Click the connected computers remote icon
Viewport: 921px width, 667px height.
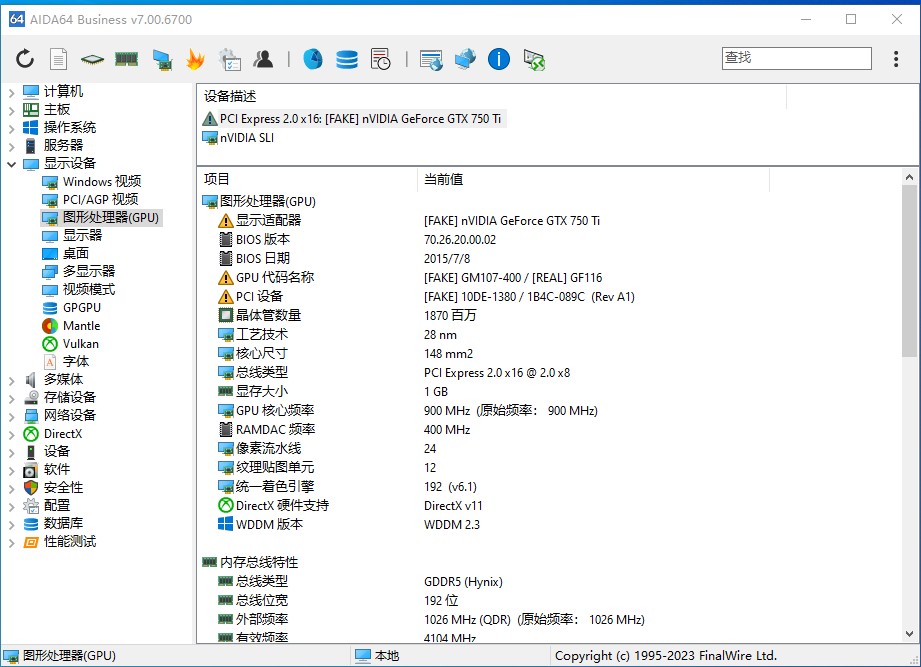click(x=465, y=59)
